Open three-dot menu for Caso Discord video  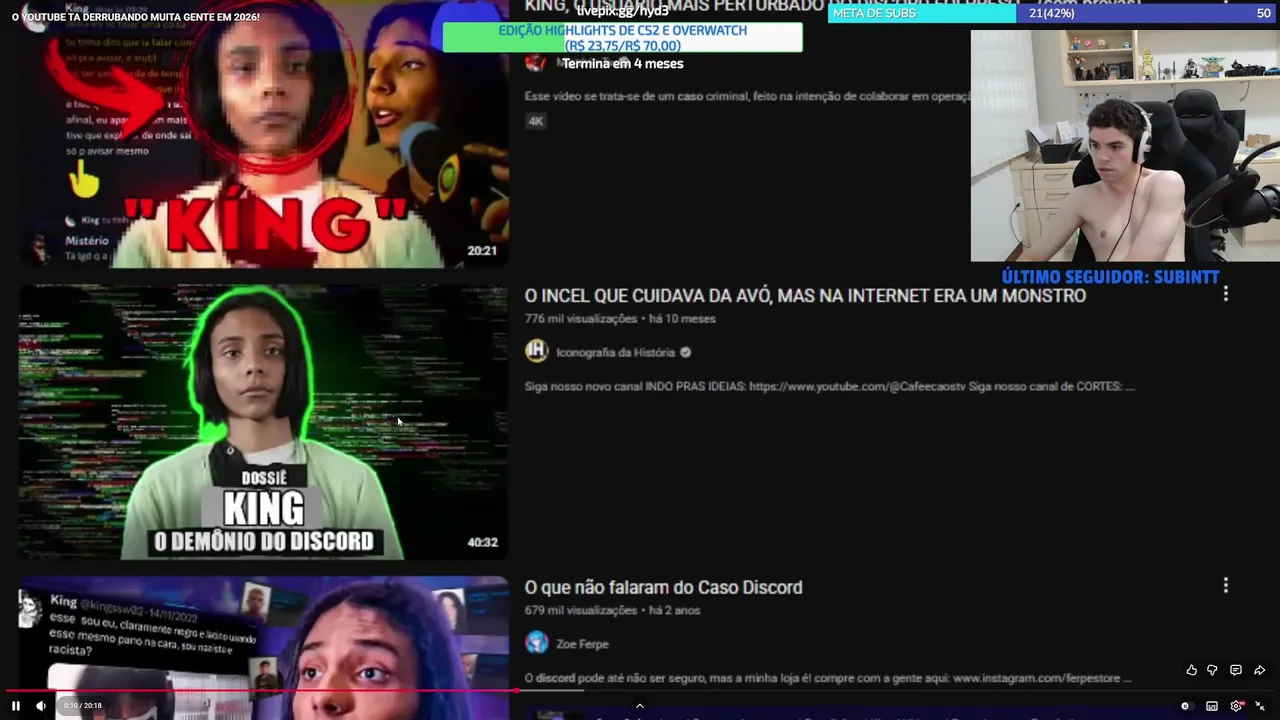[x=1226, y=585]
